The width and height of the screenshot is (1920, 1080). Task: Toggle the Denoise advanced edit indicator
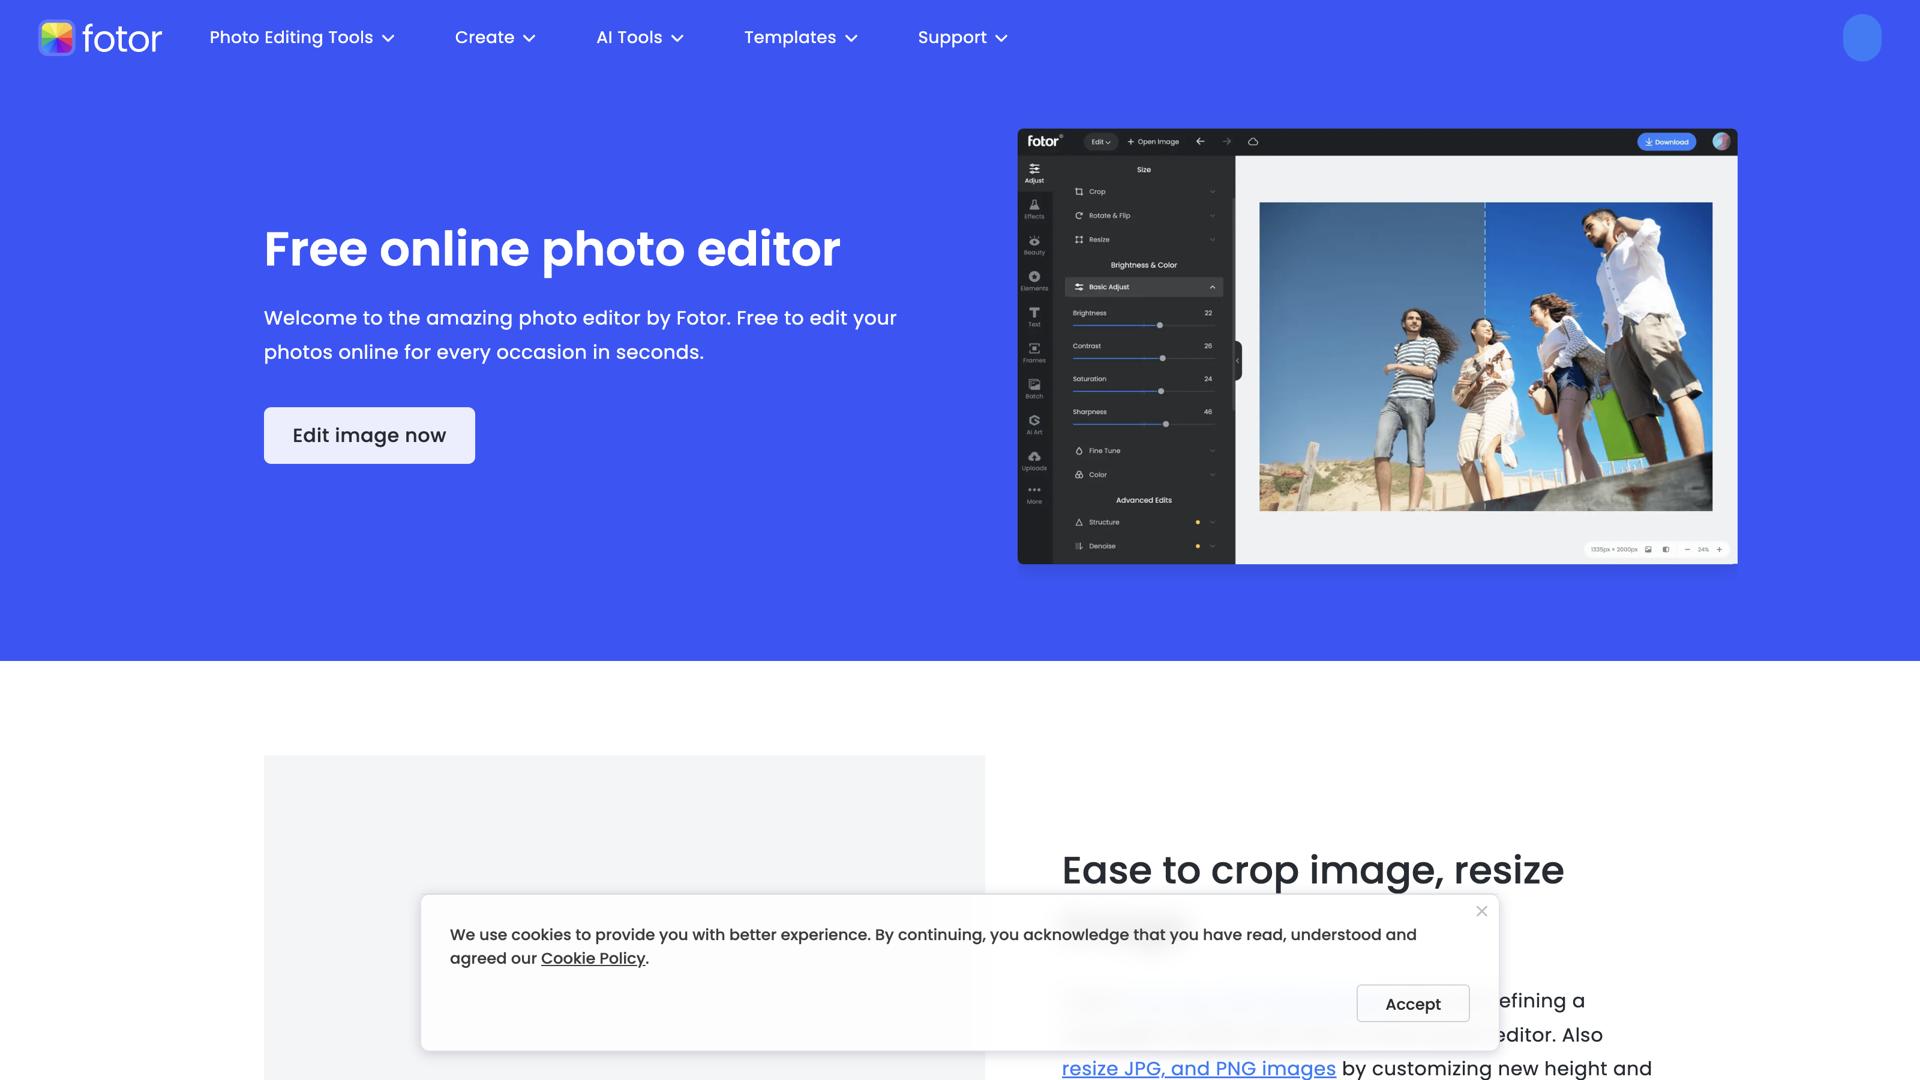[1197, 546]
